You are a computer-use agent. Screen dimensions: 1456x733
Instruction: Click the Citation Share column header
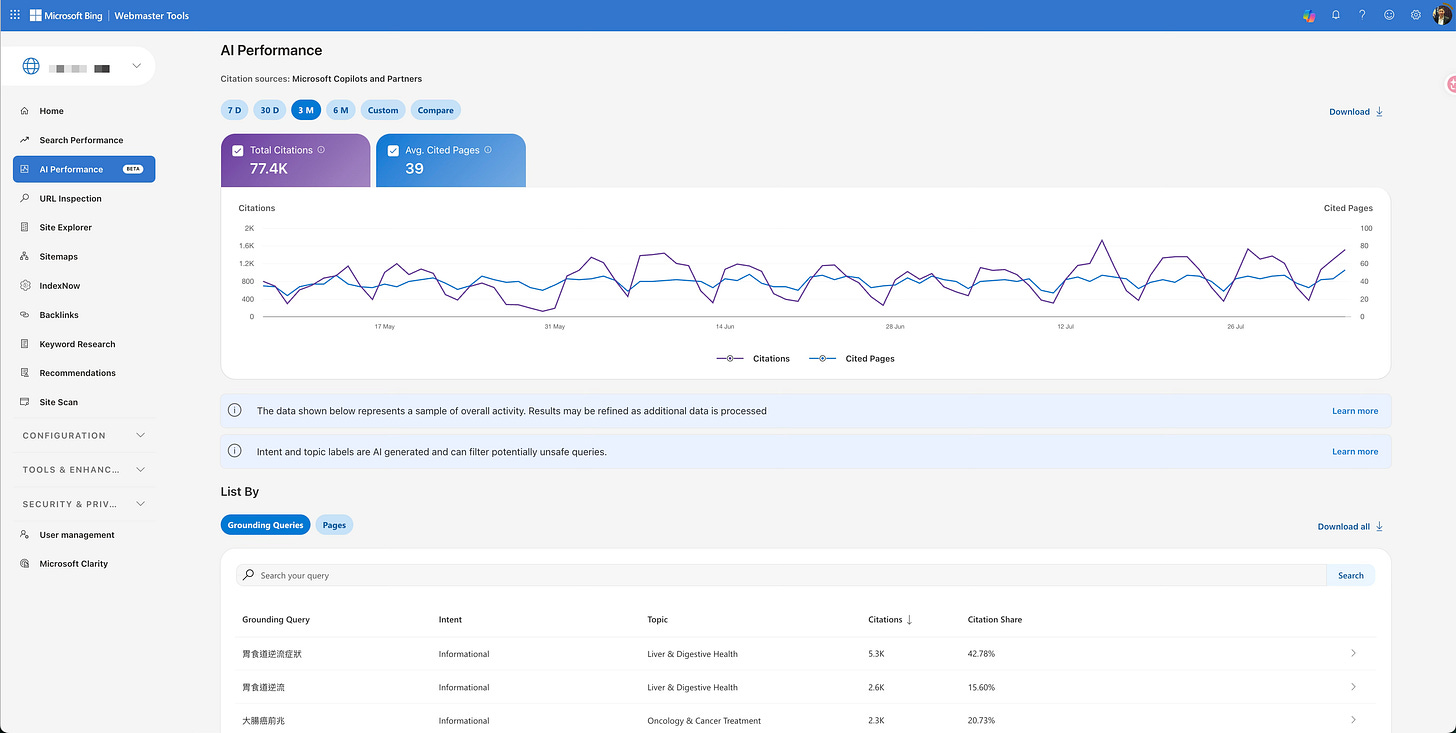[995, 620]
